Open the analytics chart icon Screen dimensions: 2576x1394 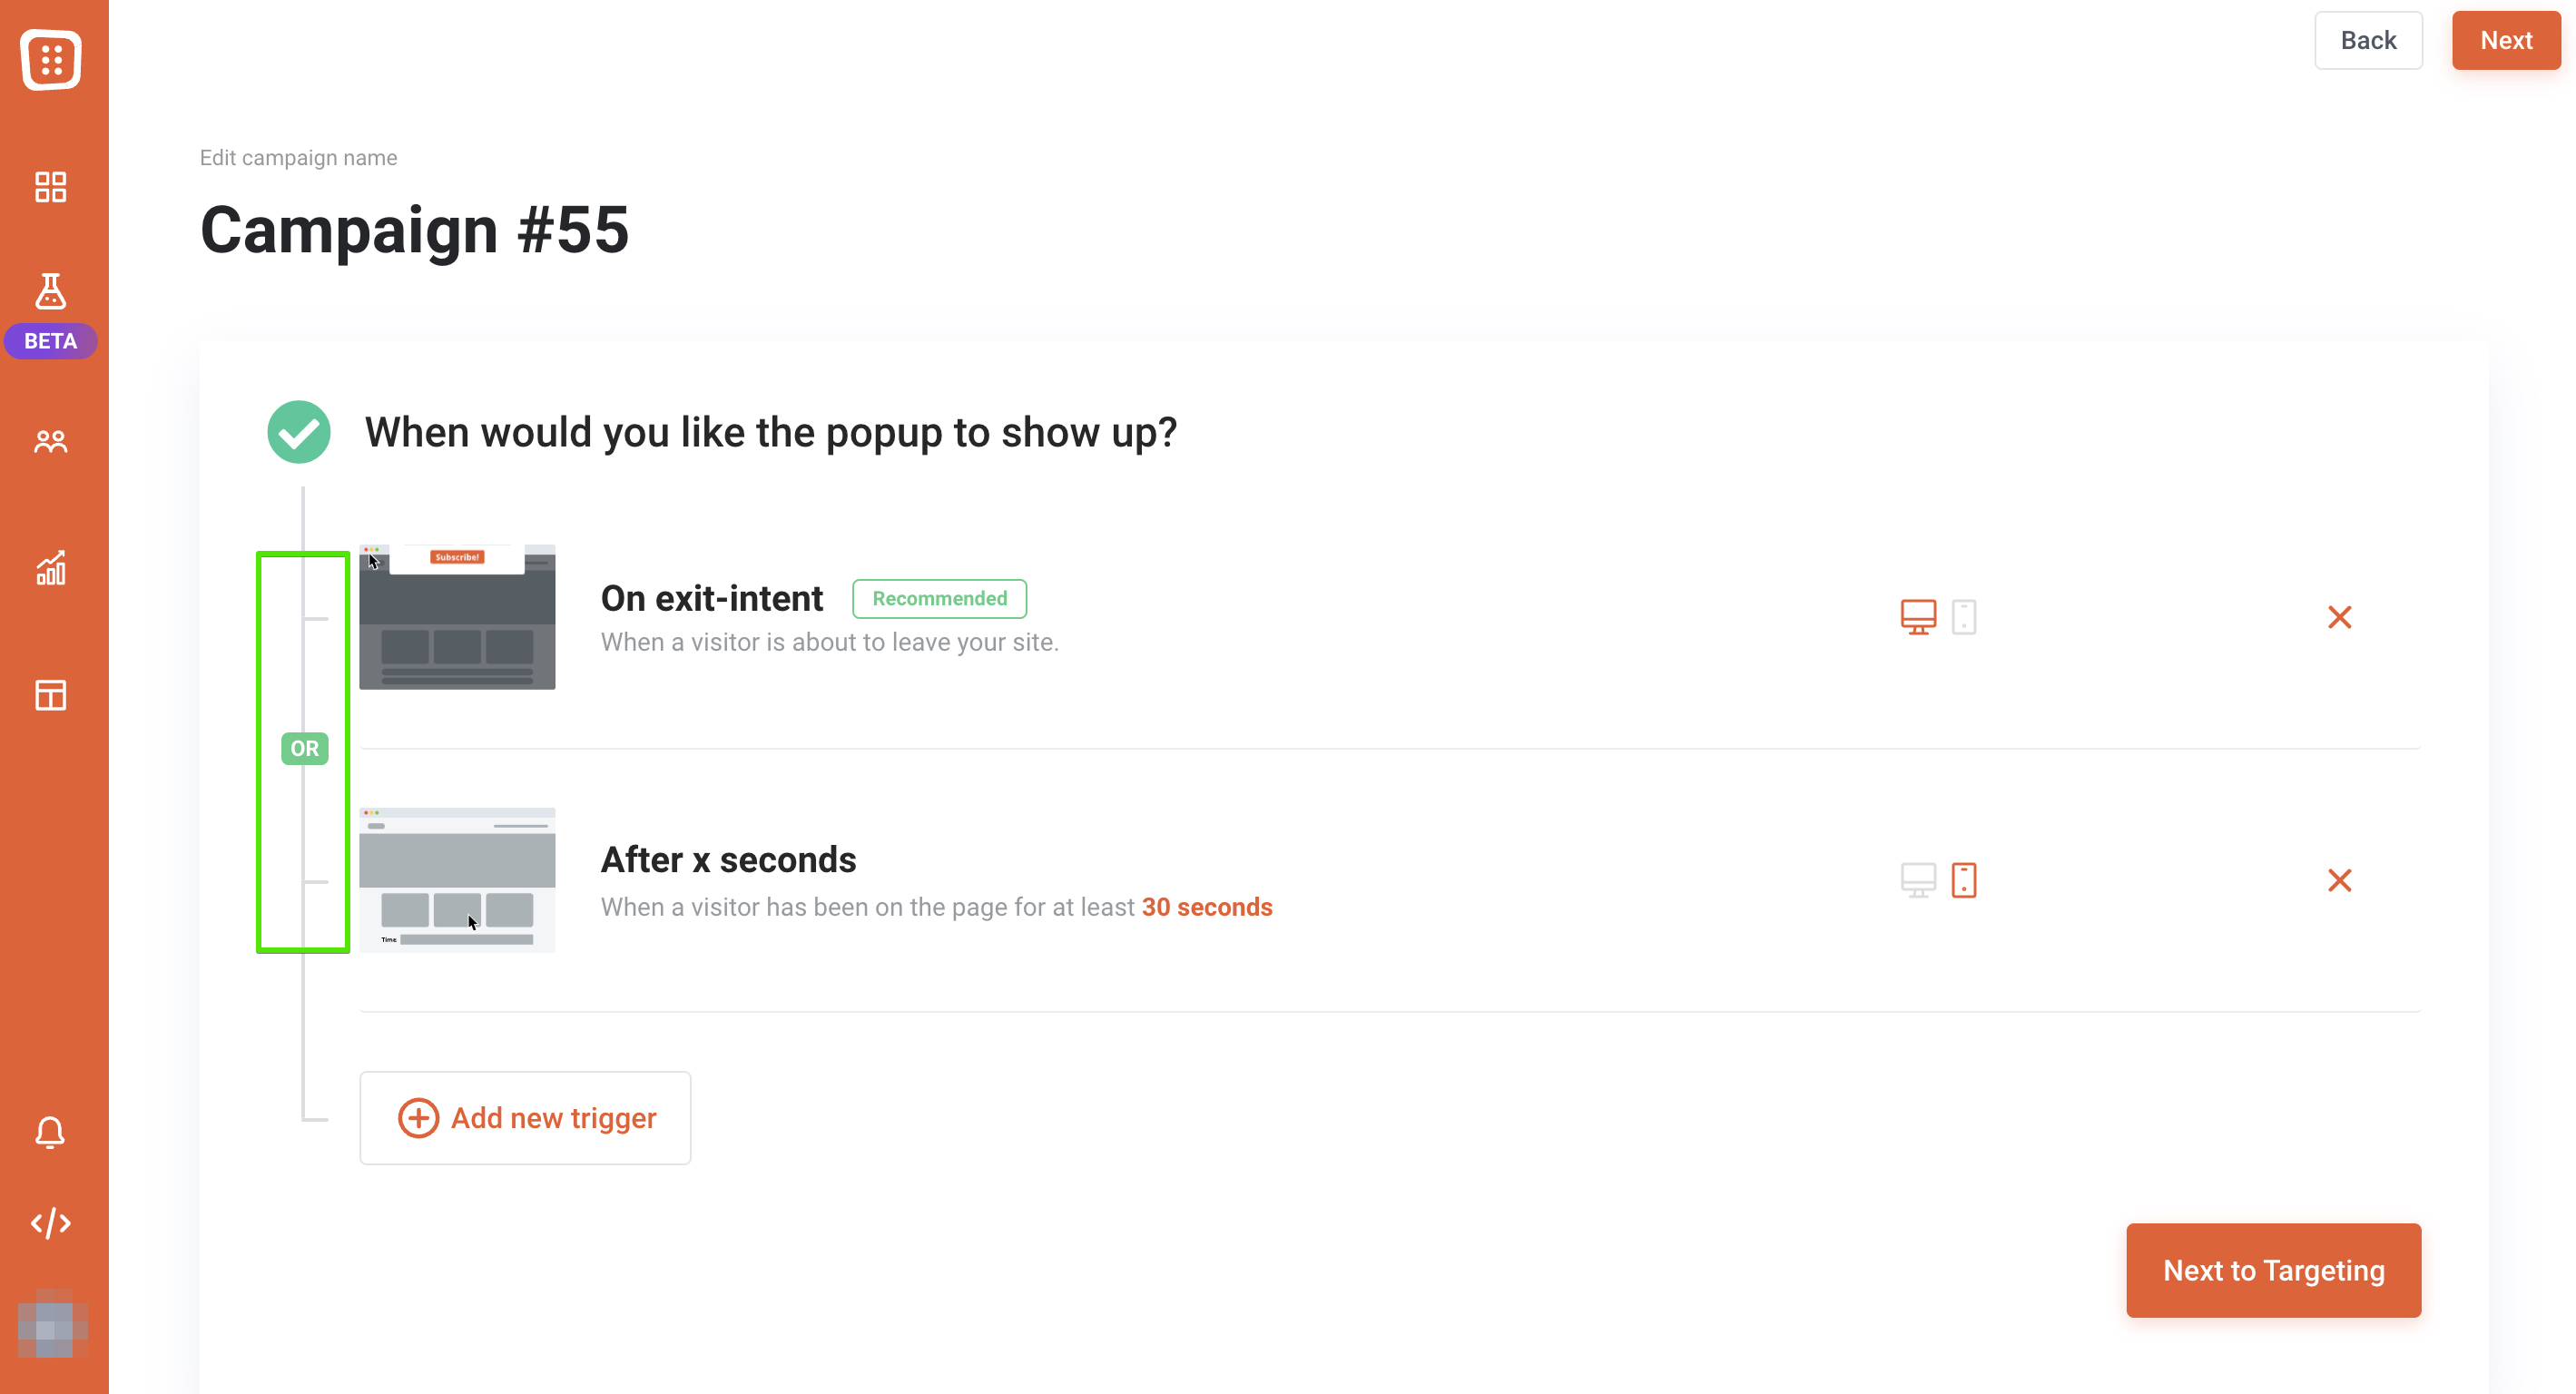pos(50,567)
